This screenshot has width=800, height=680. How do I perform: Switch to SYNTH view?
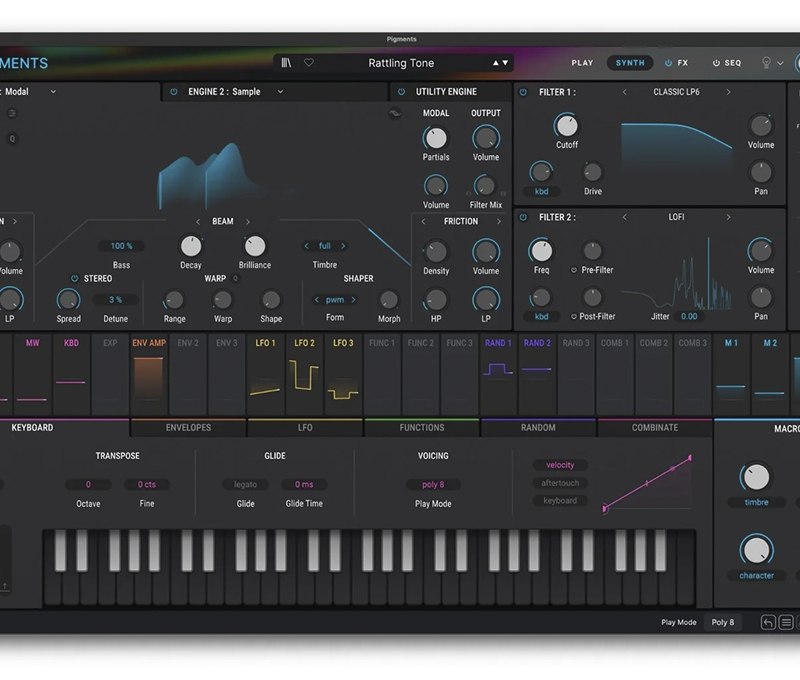pos(630,63)
